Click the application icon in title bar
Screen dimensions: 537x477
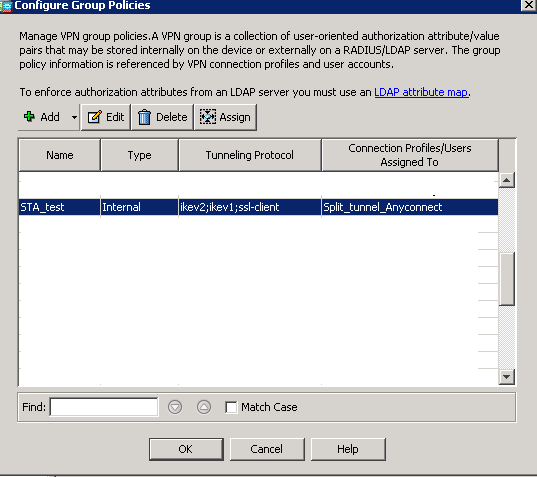tap(6, 6)
